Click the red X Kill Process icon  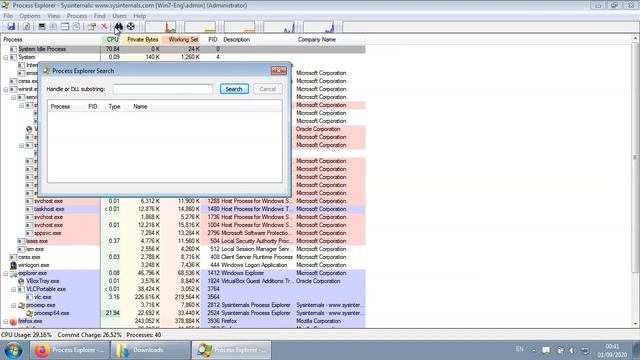(104, 27)
